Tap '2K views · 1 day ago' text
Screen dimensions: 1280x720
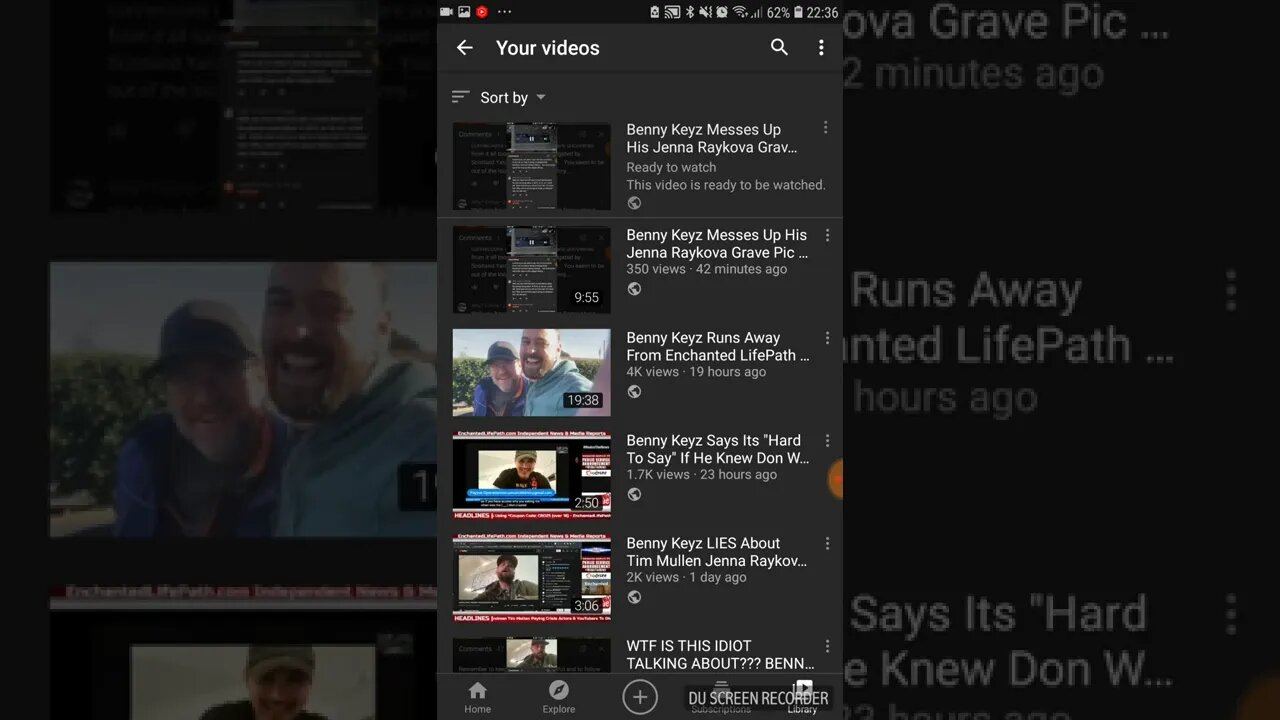pyautogui.click(x=686, y=578)
